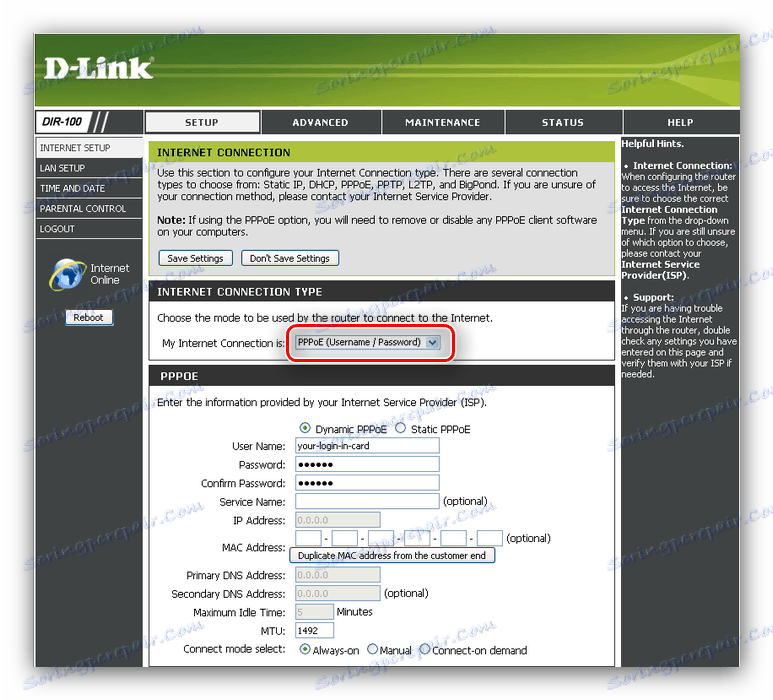Click the User Name field
This screenshot has width=773, height=700.
[367, 446]
